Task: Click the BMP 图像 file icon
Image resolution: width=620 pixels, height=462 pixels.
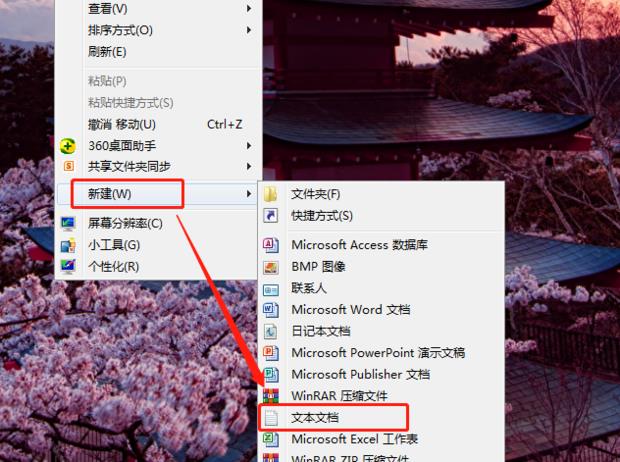Action: pos(270,267)
